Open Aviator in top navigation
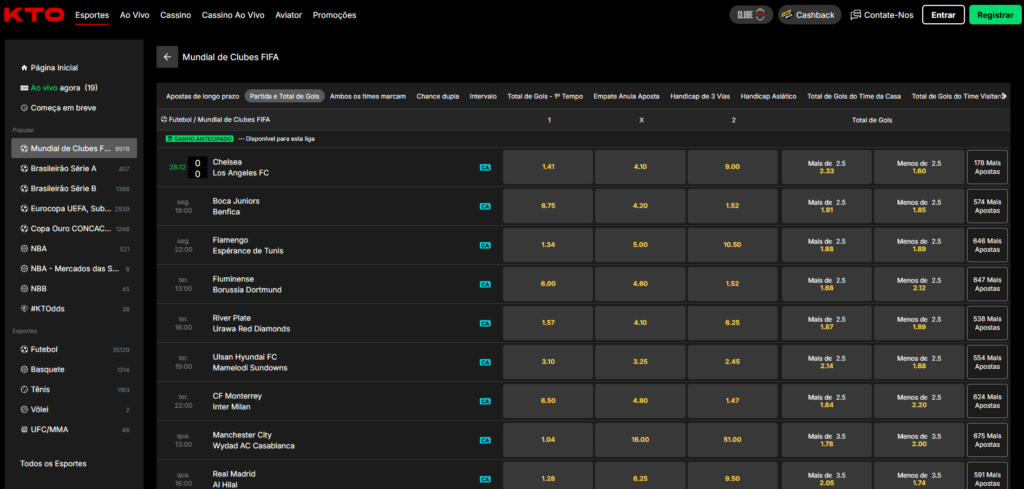Viewport: 1024px width, 489px height. point(289,15)
